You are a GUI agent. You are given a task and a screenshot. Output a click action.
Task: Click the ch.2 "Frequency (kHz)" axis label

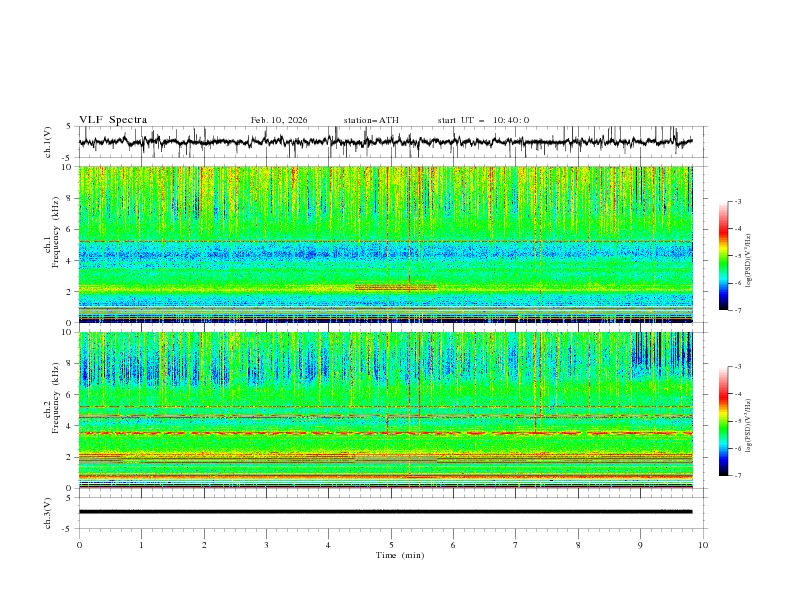(56, 397)
